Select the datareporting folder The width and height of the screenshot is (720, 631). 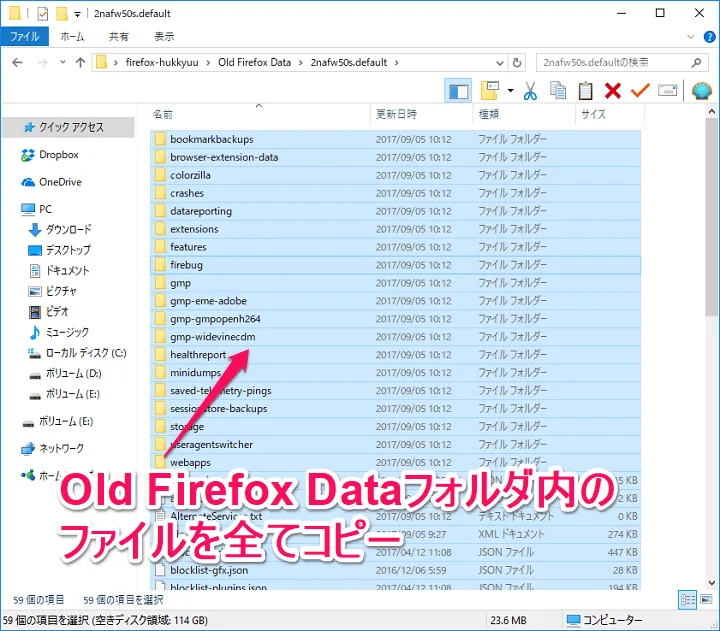(395, 211)
